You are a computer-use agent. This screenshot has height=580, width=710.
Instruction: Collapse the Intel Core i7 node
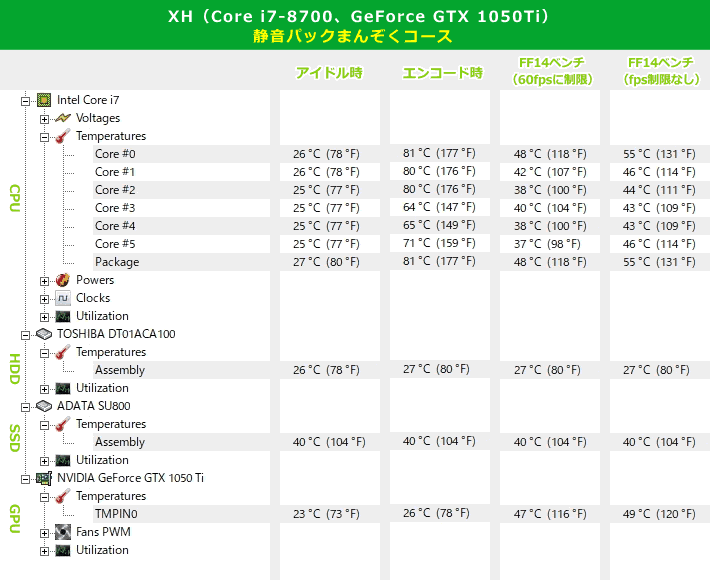tap(25, 101)
